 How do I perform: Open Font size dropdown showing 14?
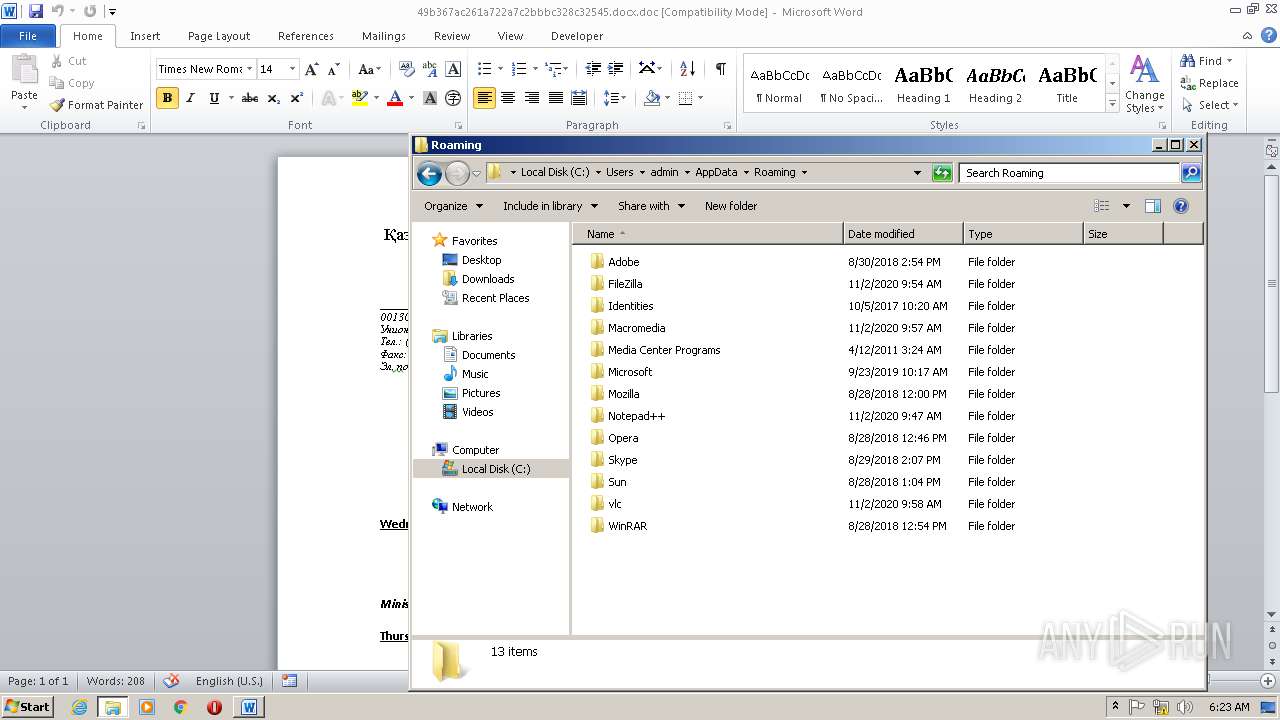pos(292,69)
